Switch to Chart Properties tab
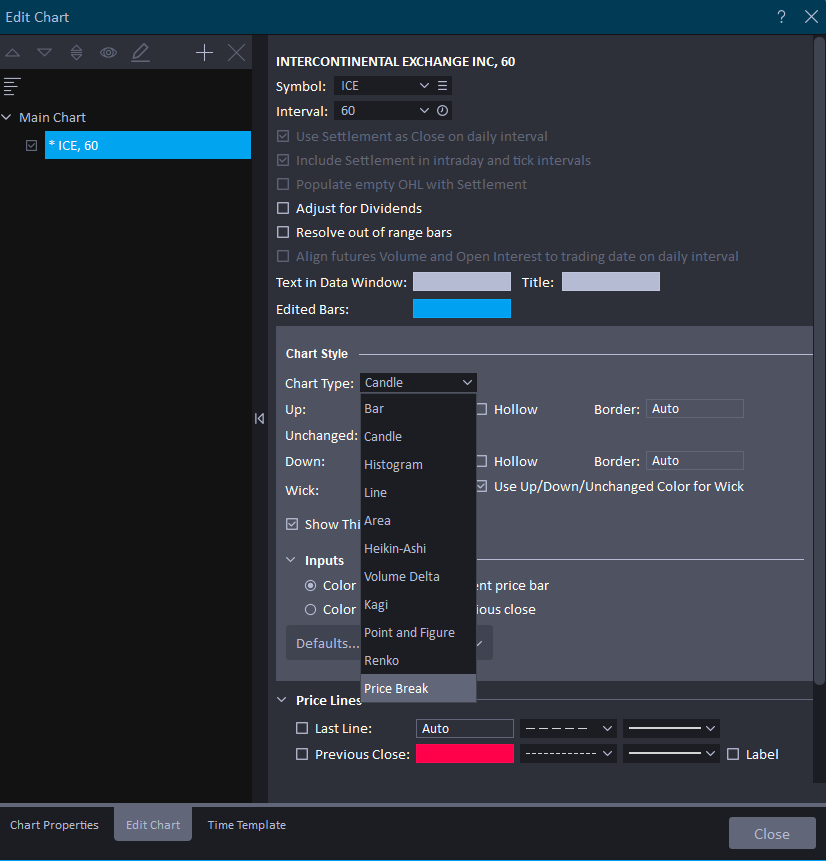 tap(54, 825)
